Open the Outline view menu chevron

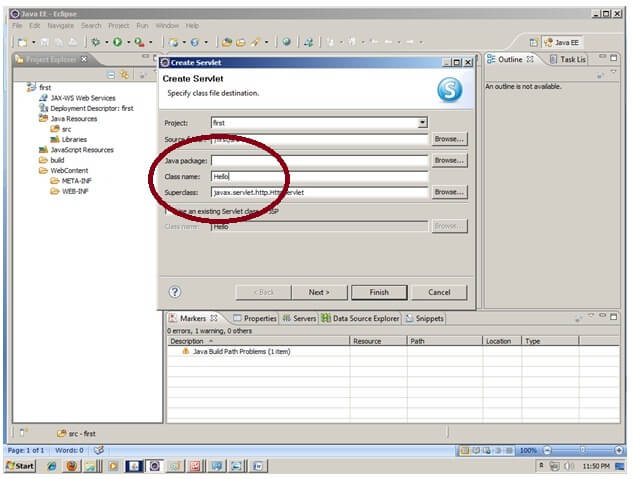click(x=614, y=72)
